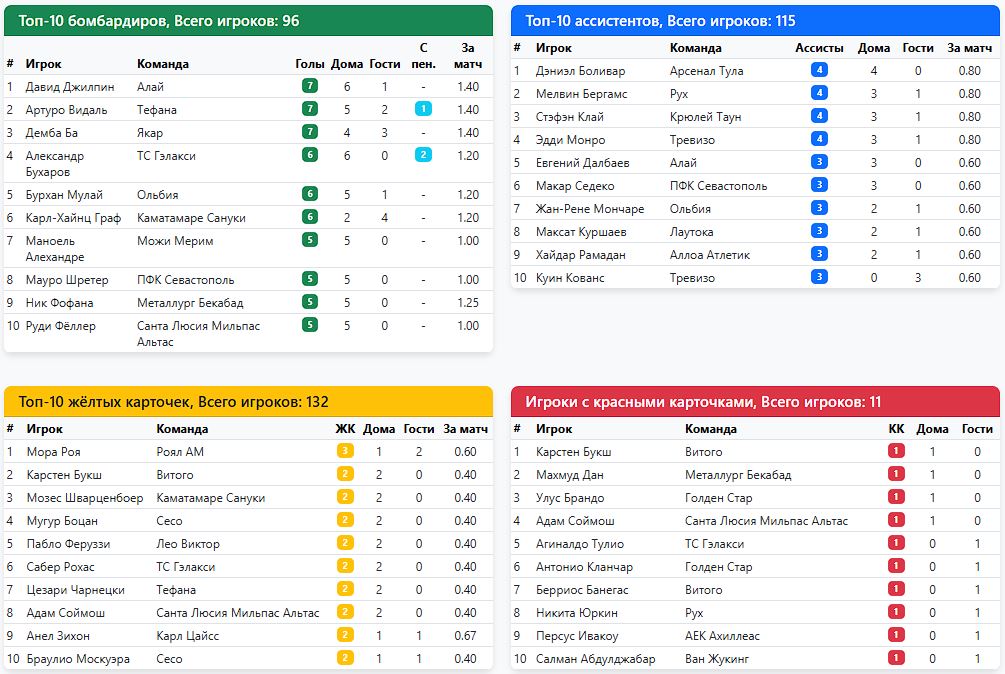Click the Топ-10 ассистентов panel header
The image size is (1005, 674).
(755, 21)
